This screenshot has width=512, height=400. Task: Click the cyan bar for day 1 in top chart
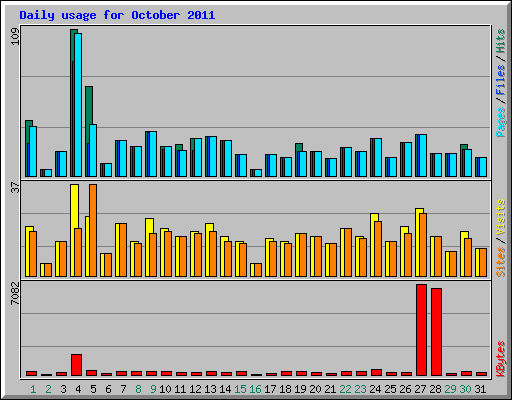click(33, 151)
